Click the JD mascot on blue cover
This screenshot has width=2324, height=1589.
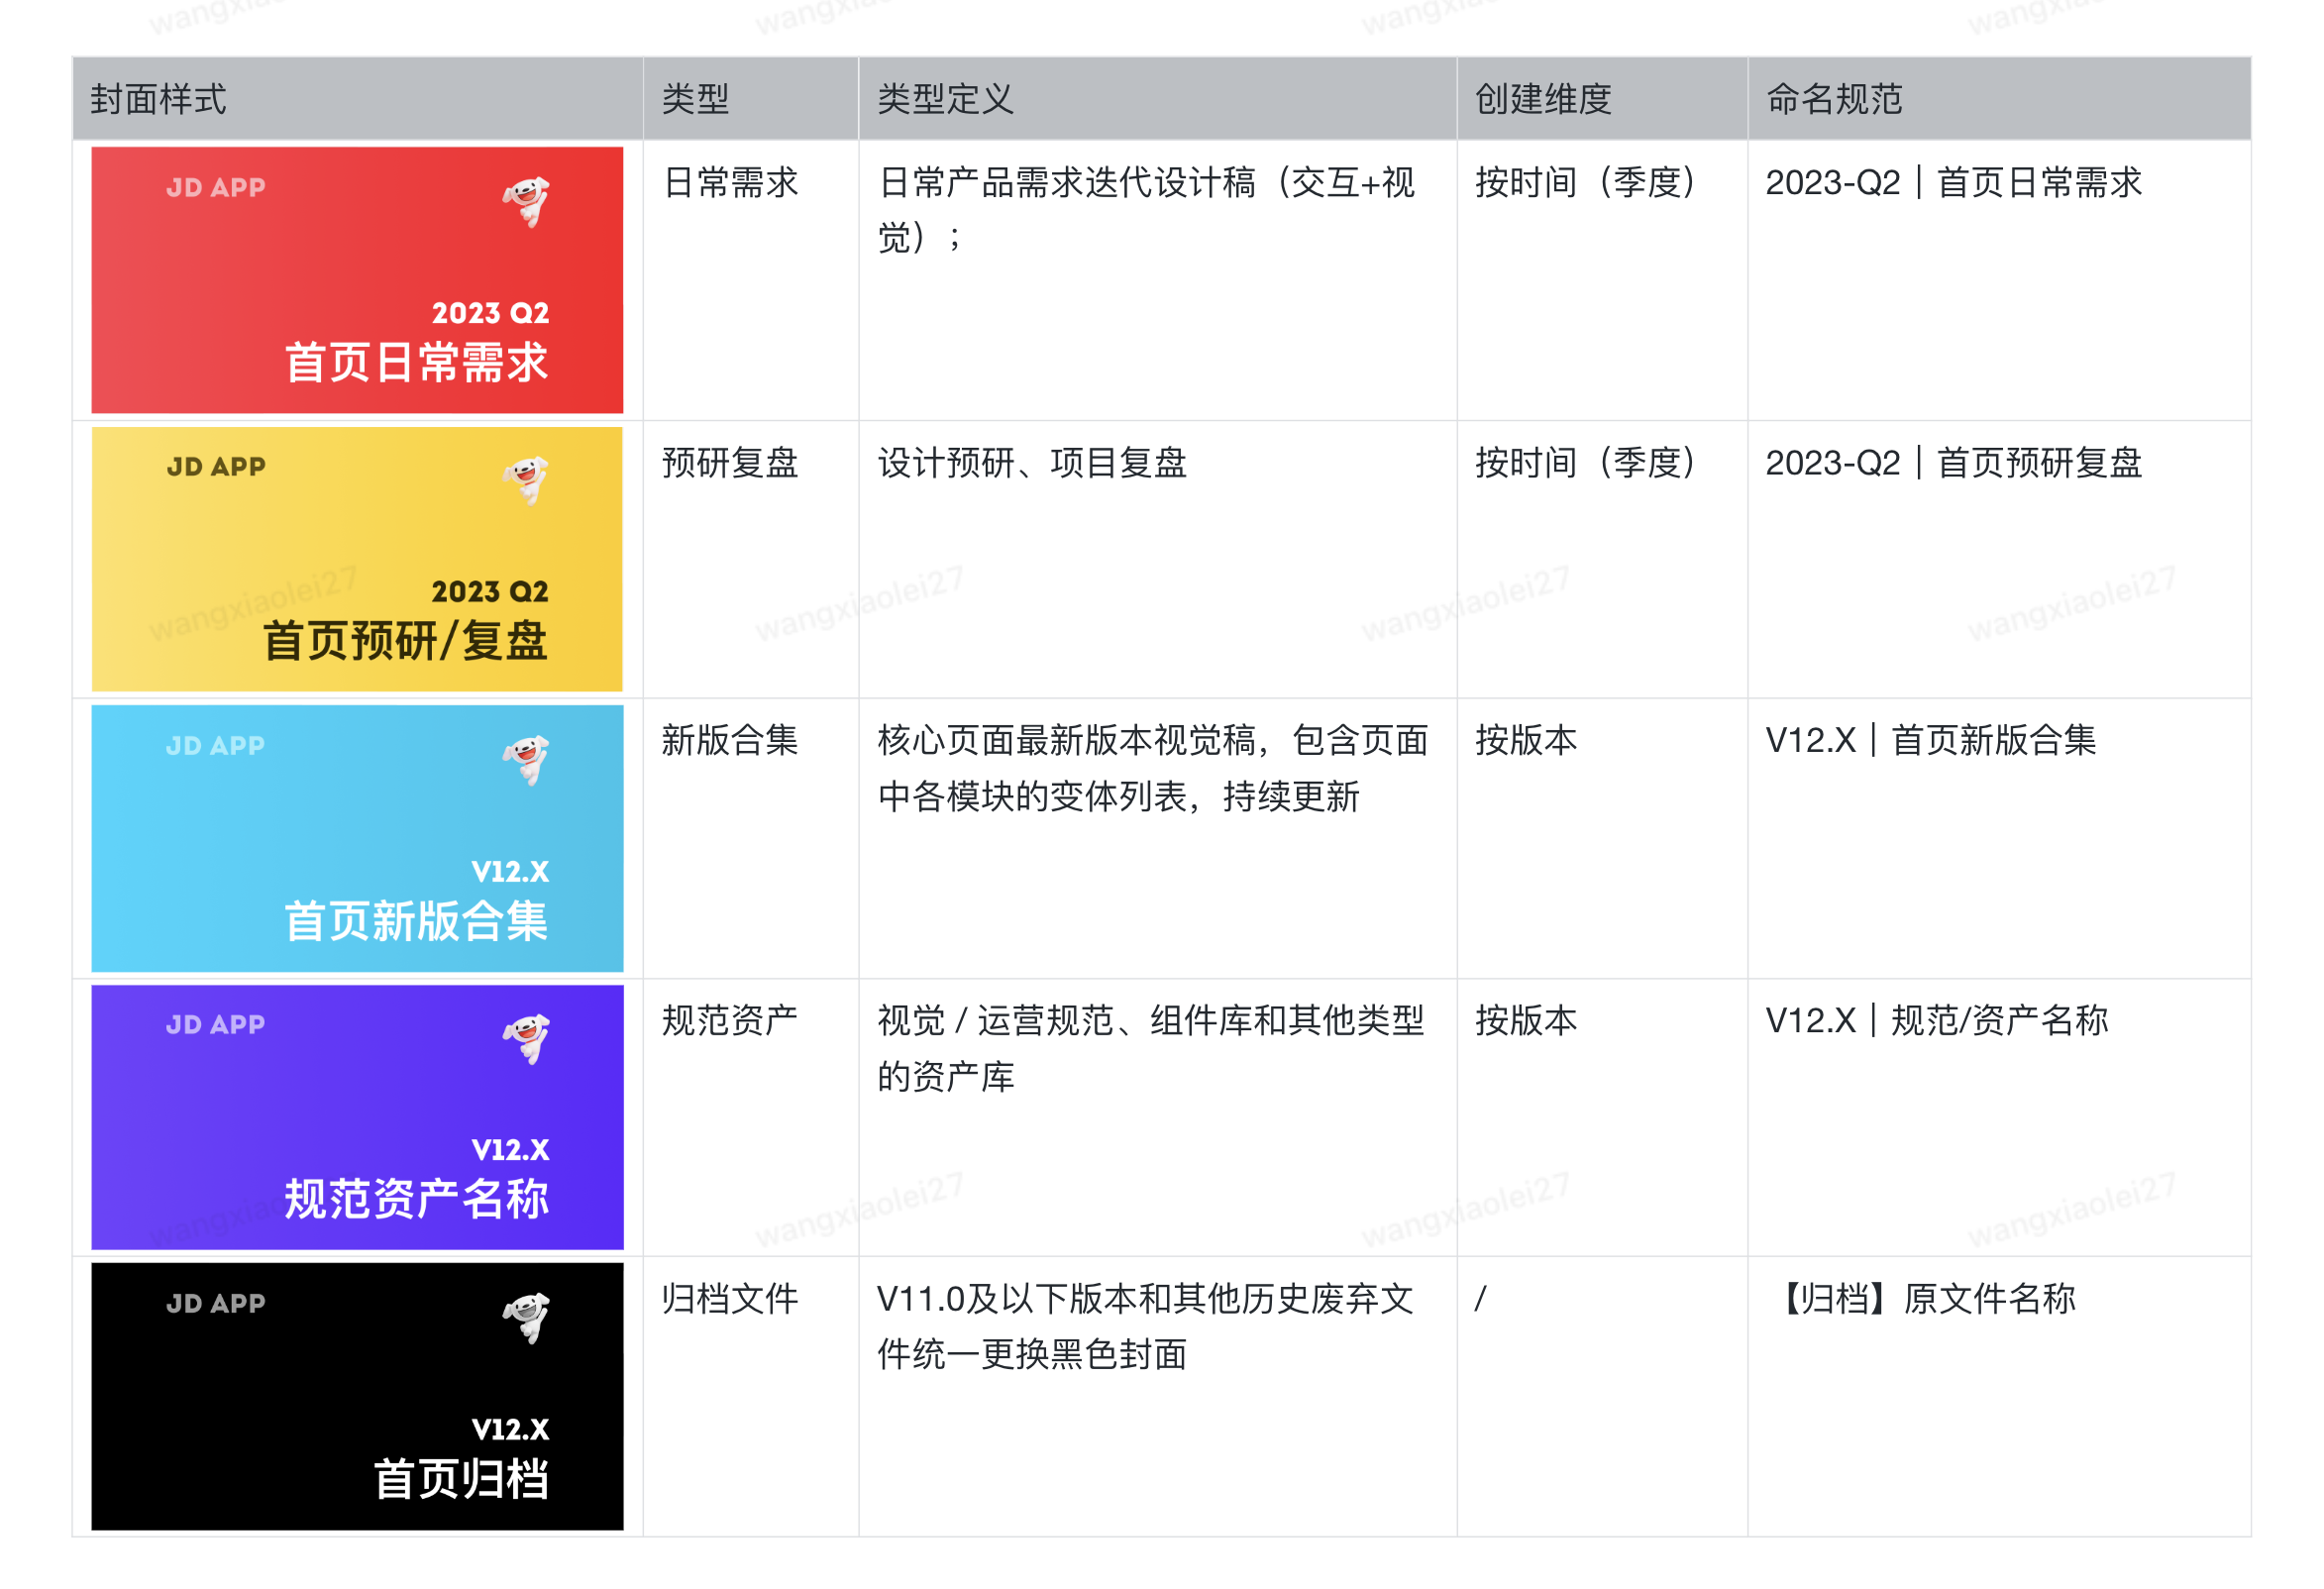(x=526, y=759)
